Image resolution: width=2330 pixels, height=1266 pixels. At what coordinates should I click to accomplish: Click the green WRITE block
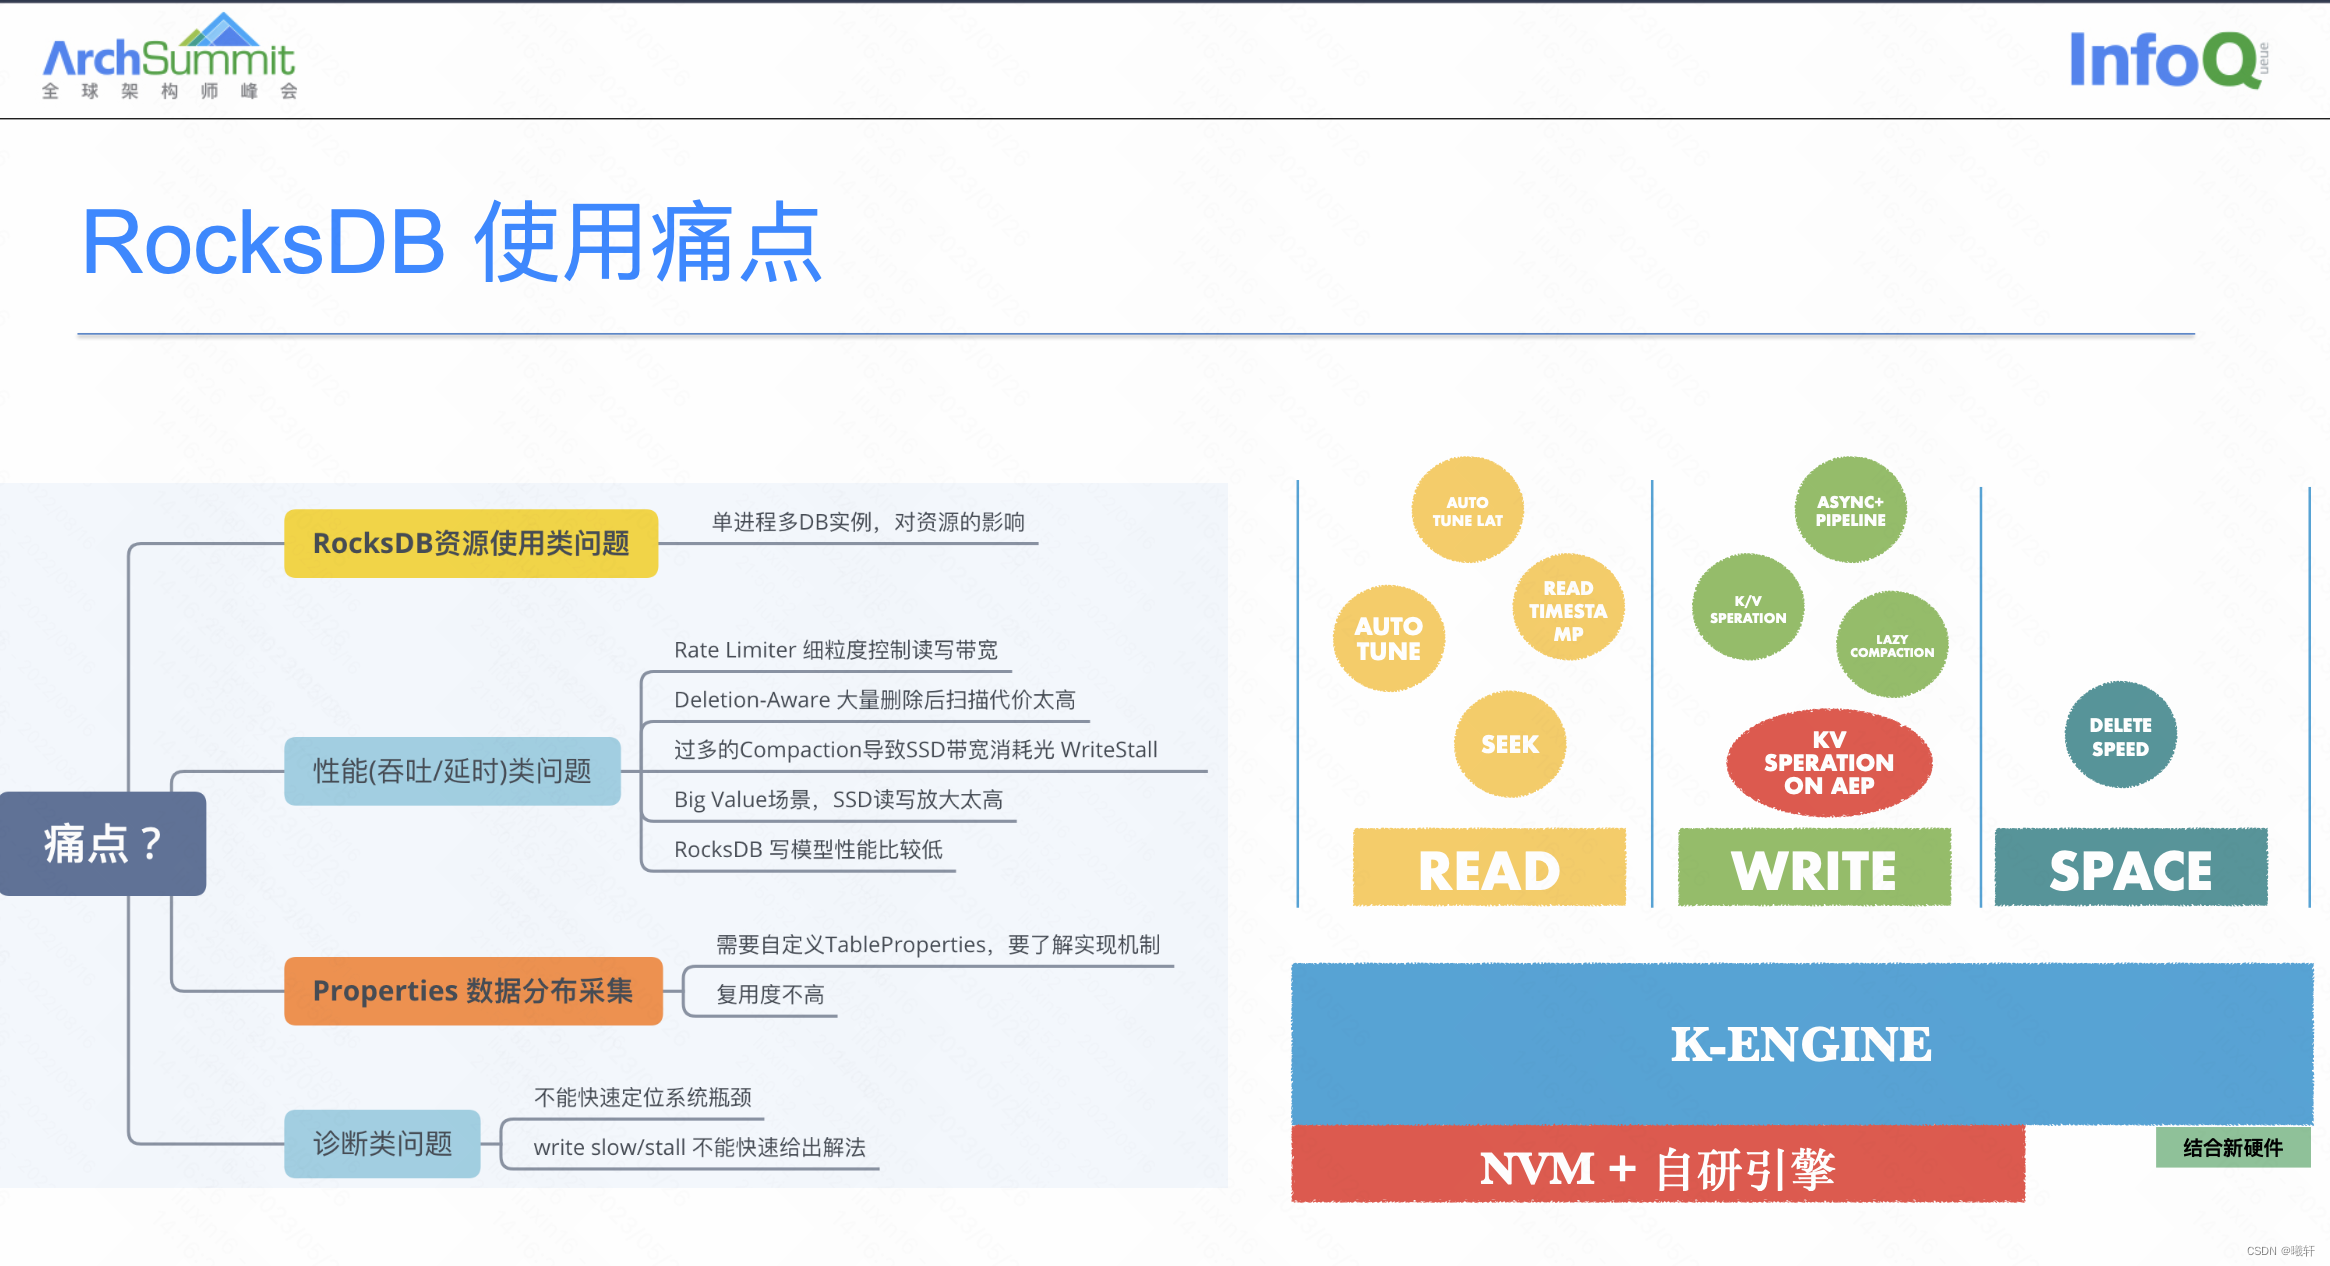click(1814, 867)
